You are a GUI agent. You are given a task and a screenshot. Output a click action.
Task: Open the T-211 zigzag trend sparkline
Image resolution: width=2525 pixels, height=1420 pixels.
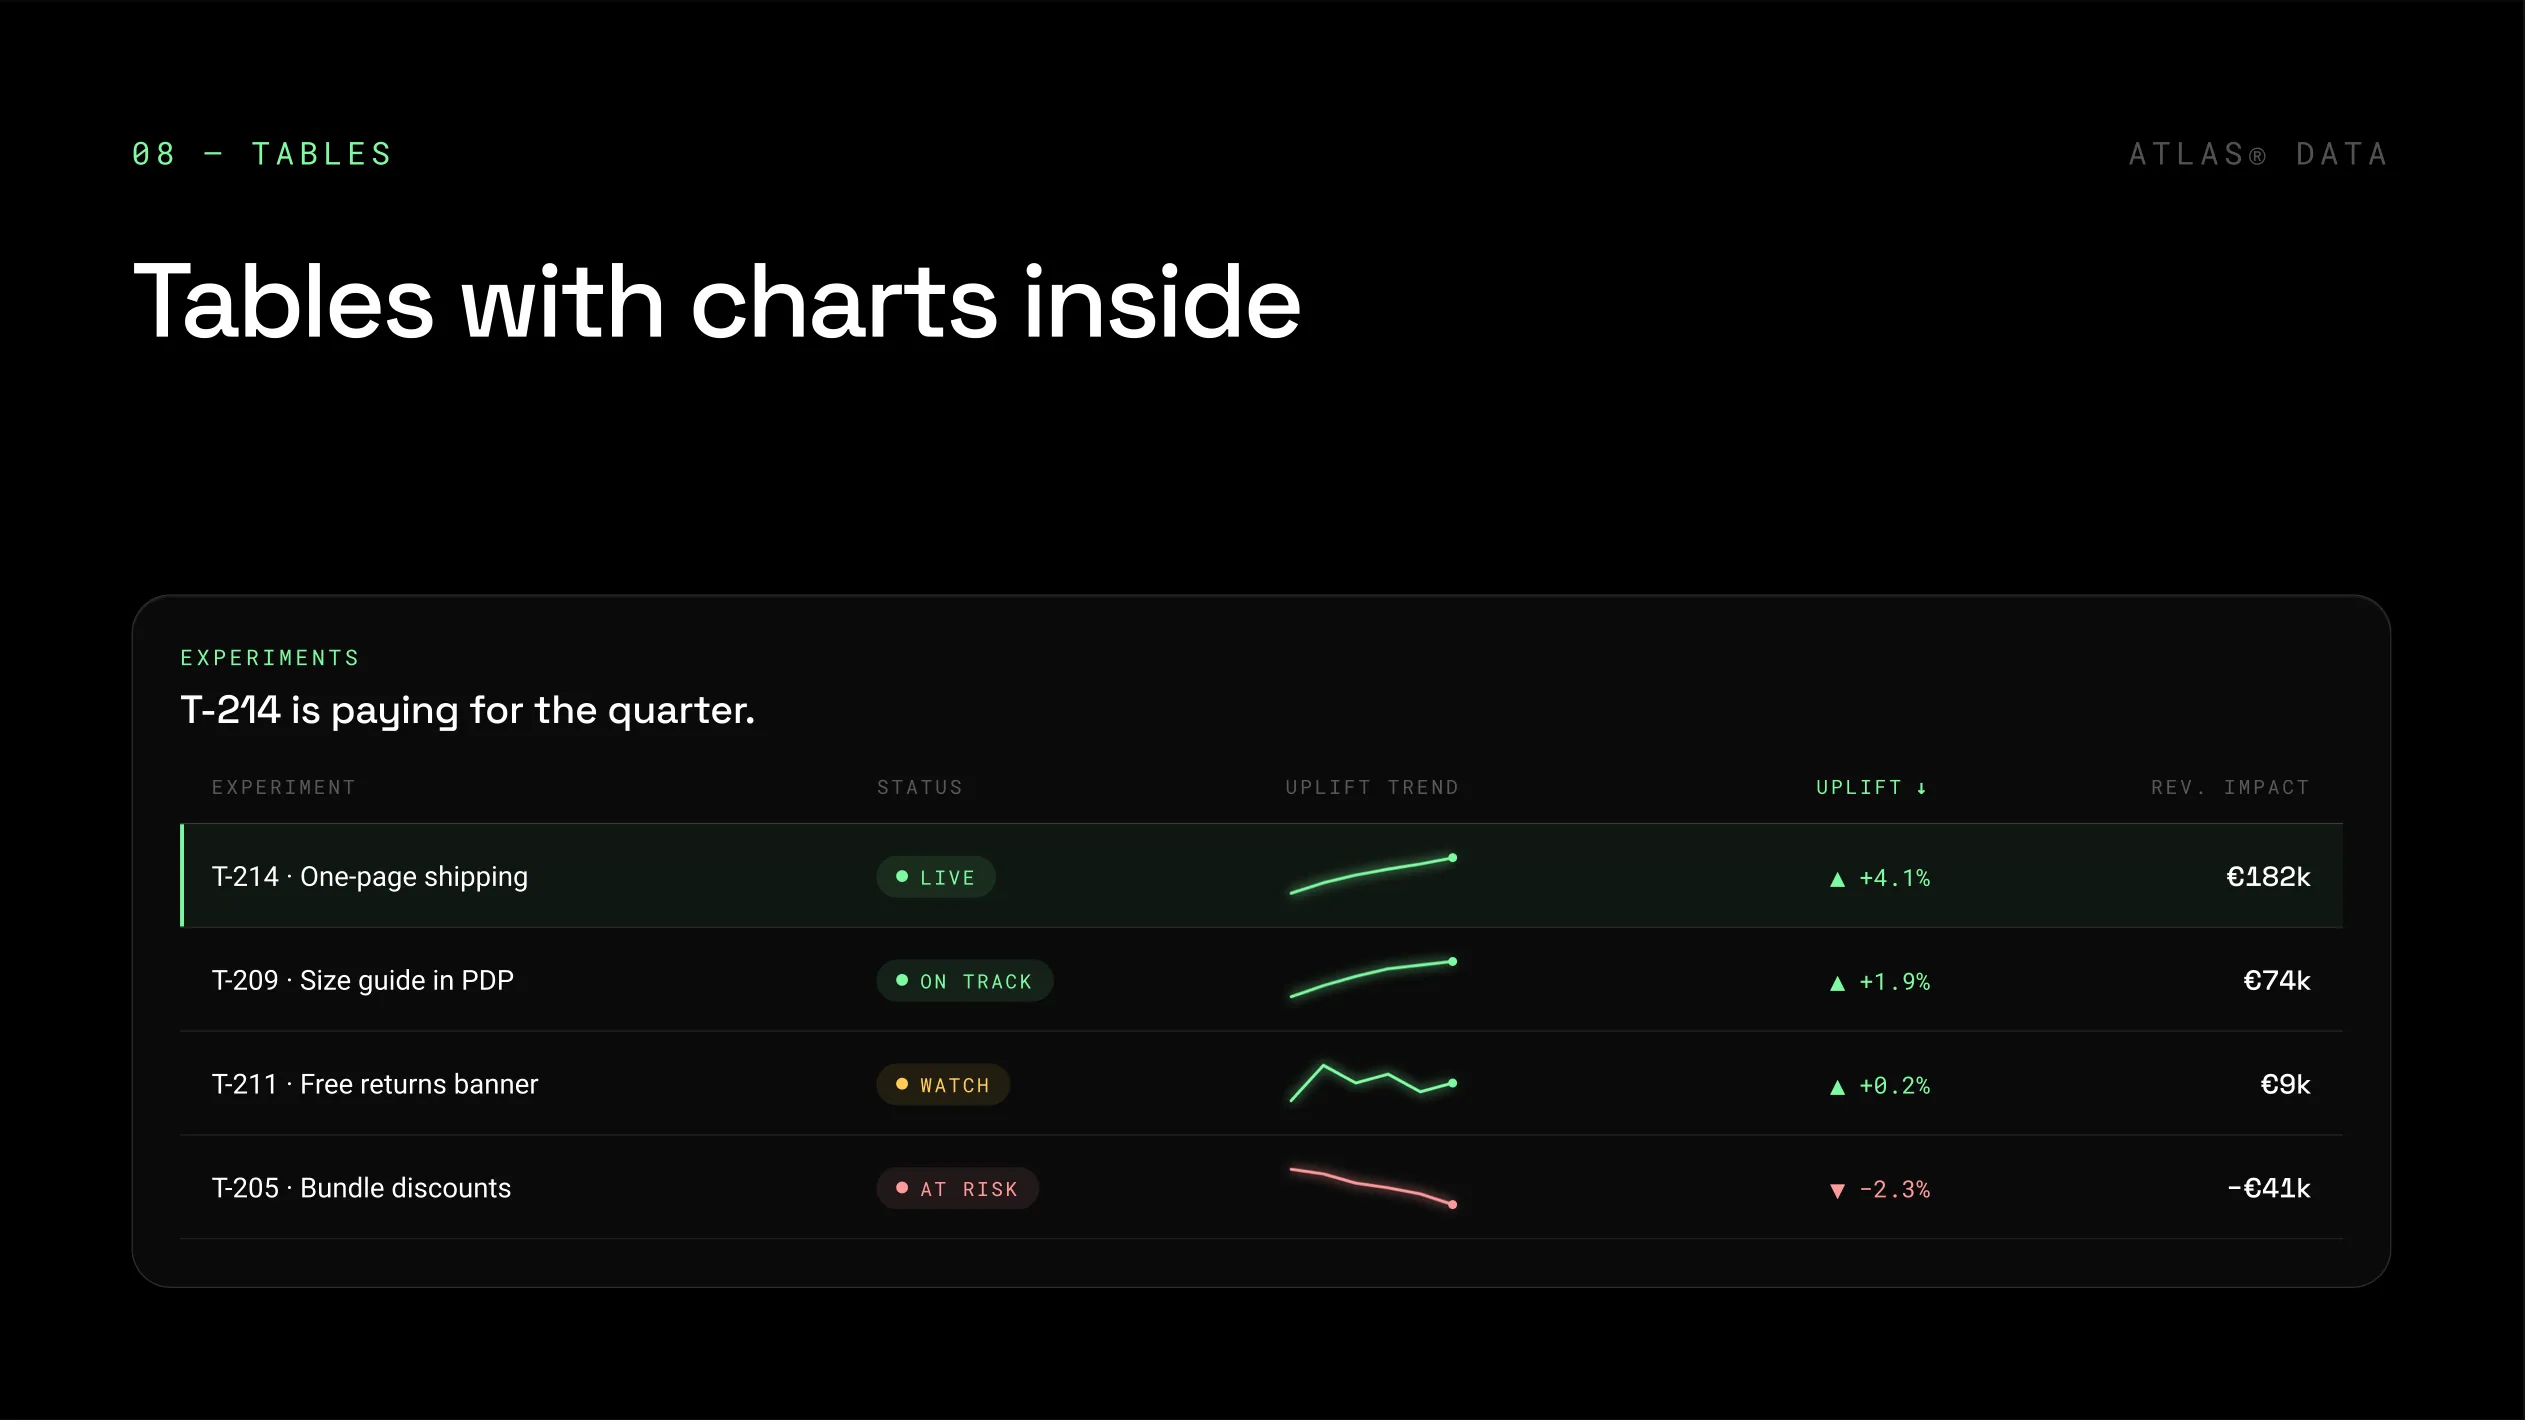1373,1083
